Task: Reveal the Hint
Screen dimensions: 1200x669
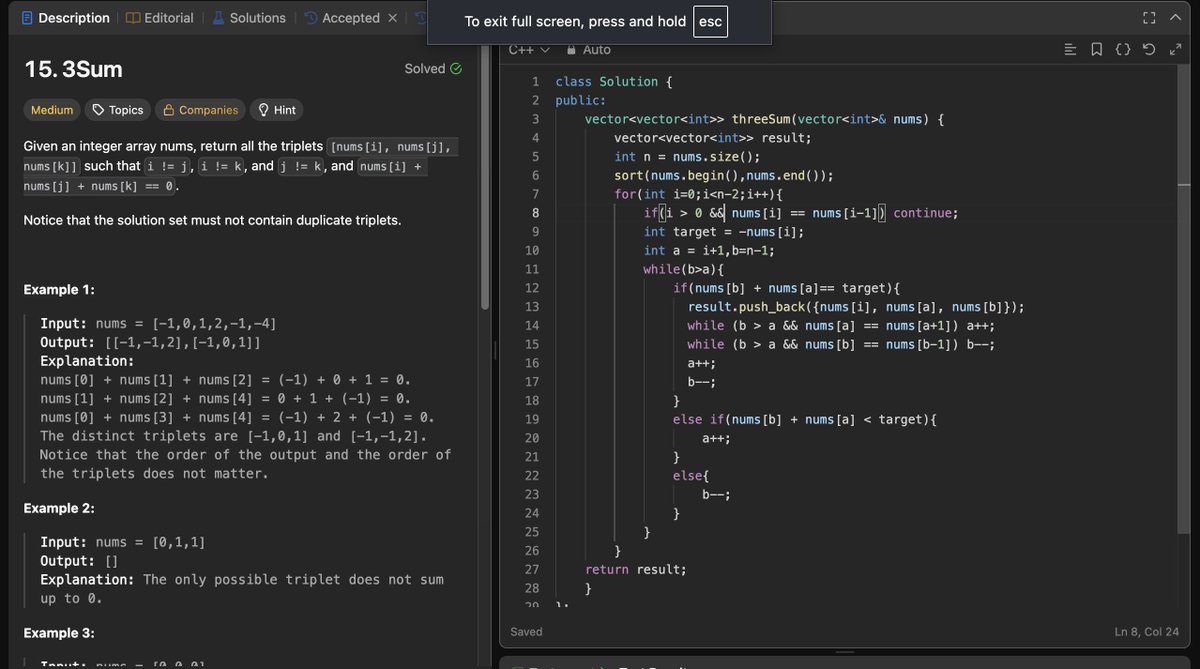Action: point(277,110)
